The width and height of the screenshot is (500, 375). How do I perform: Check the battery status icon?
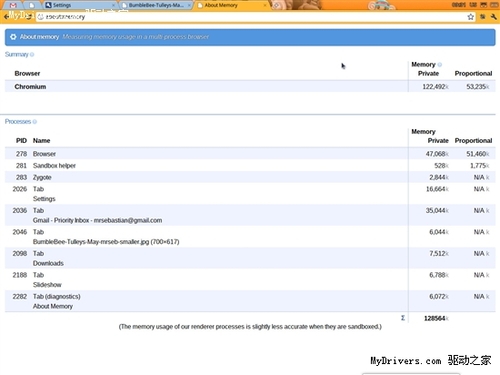pos(493,5)
